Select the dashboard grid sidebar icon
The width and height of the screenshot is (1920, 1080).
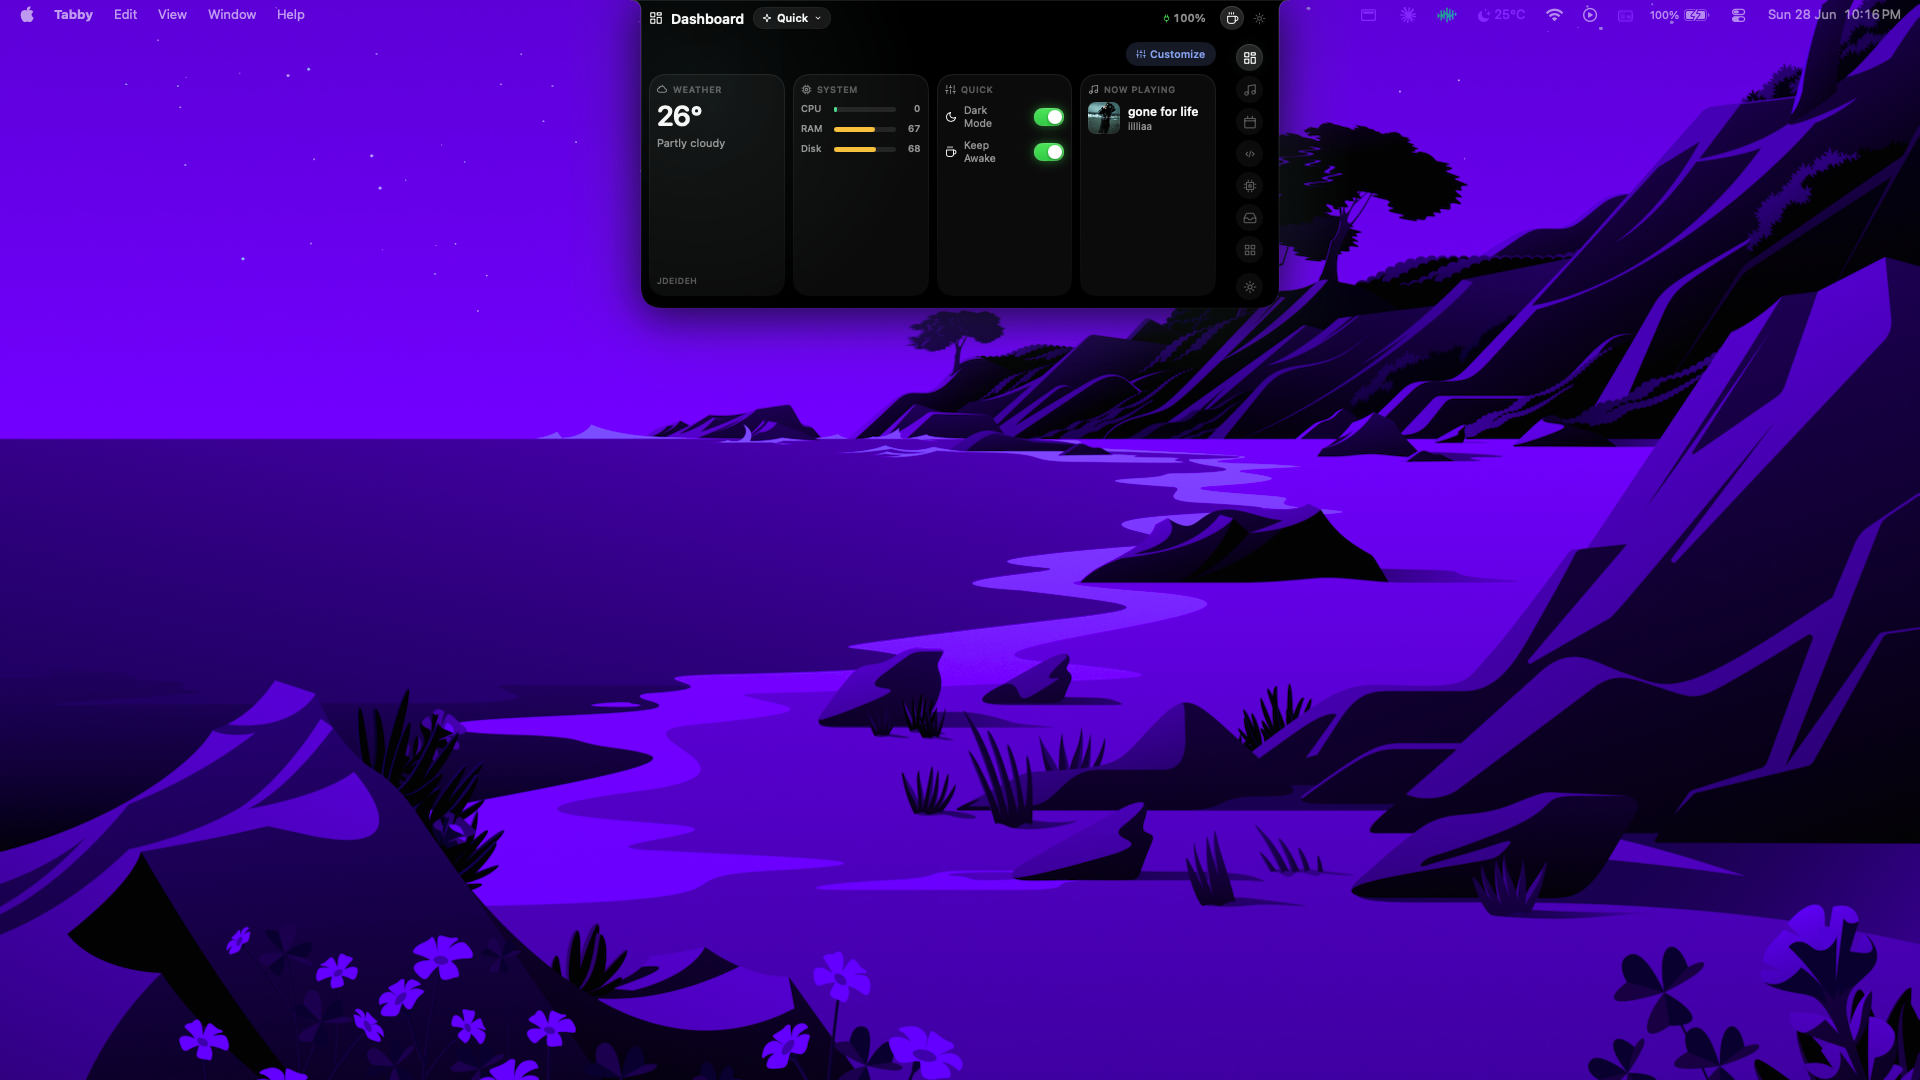click(1250, 58)
